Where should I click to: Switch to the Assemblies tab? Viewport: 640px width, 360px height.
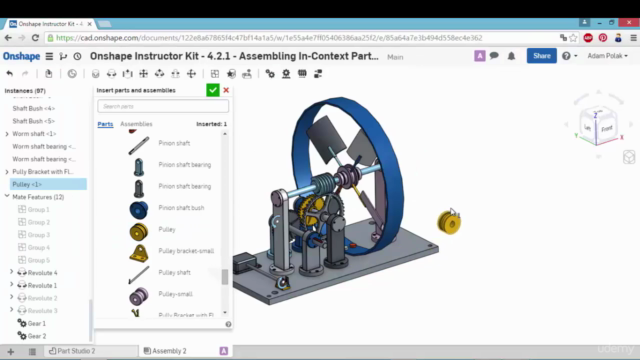pyautogui.click(x=136, y=124)
